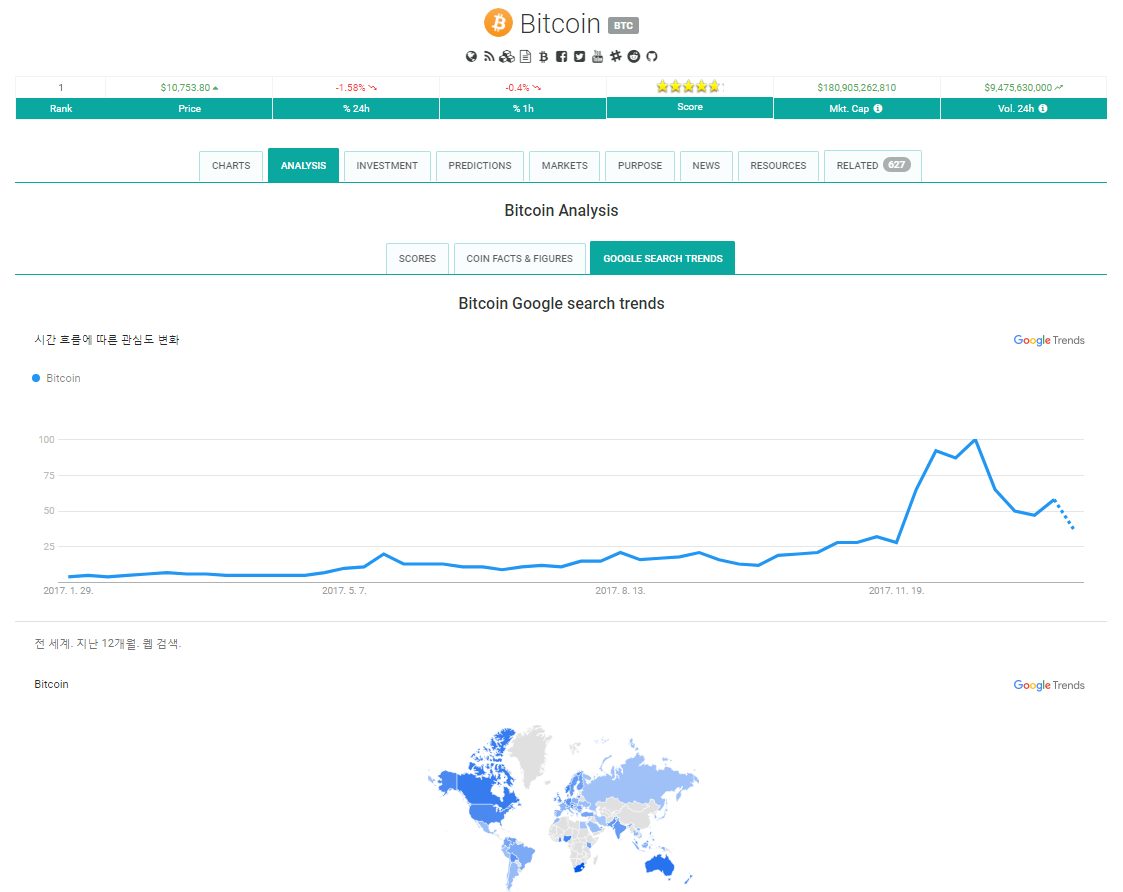This screenshot has width=1123, height=892.
Task: Switch to the CHARTS tab
Action: [231, 166]
